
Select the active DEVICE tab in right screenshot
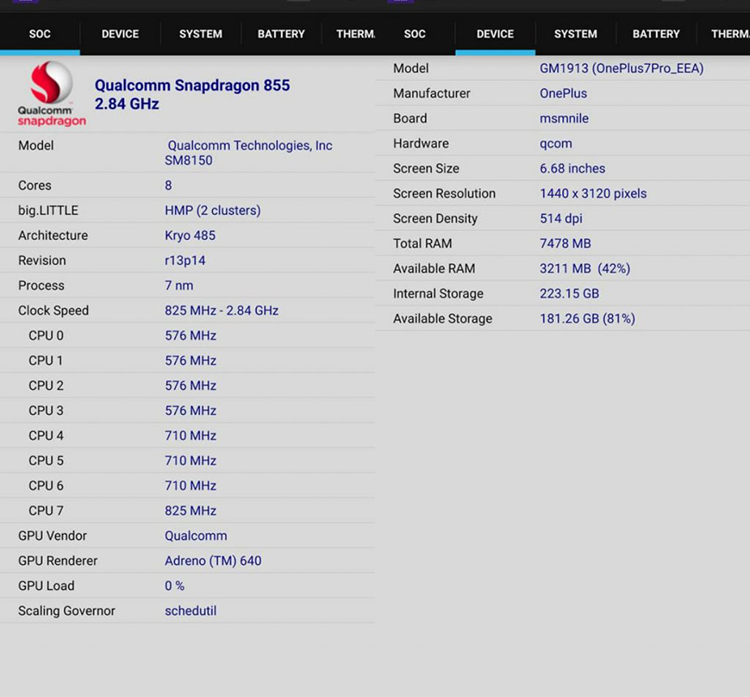coord(495,34)
